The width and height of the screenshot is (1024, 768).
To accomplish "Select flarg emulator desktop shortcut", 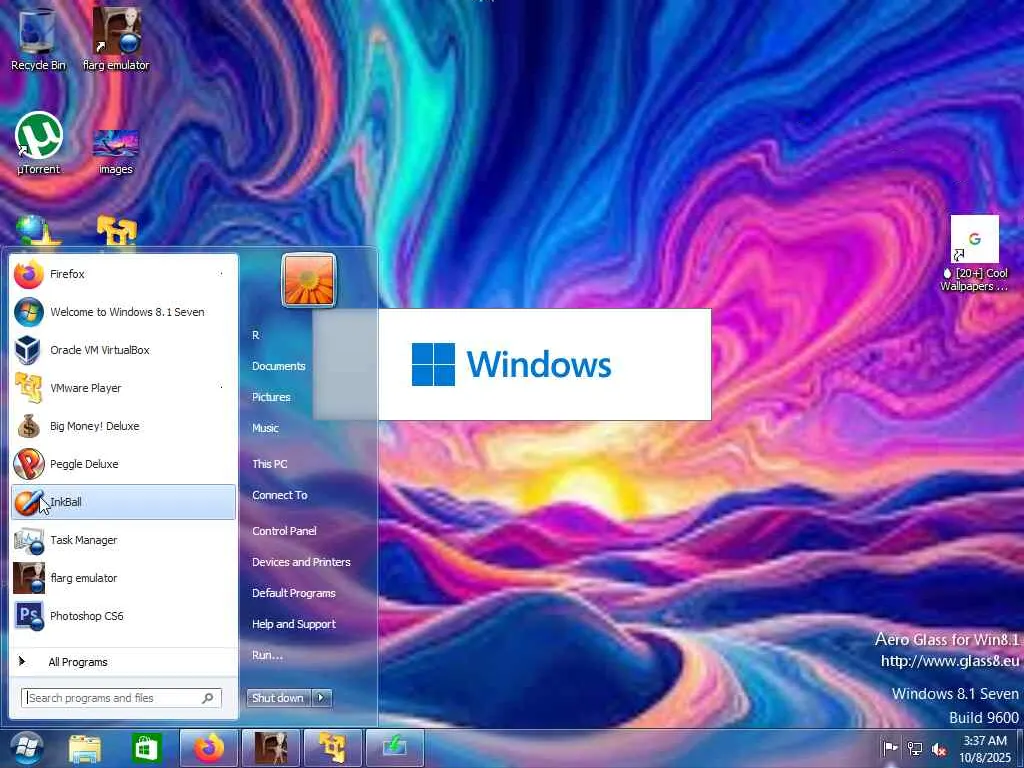I will tap(116, 39).
